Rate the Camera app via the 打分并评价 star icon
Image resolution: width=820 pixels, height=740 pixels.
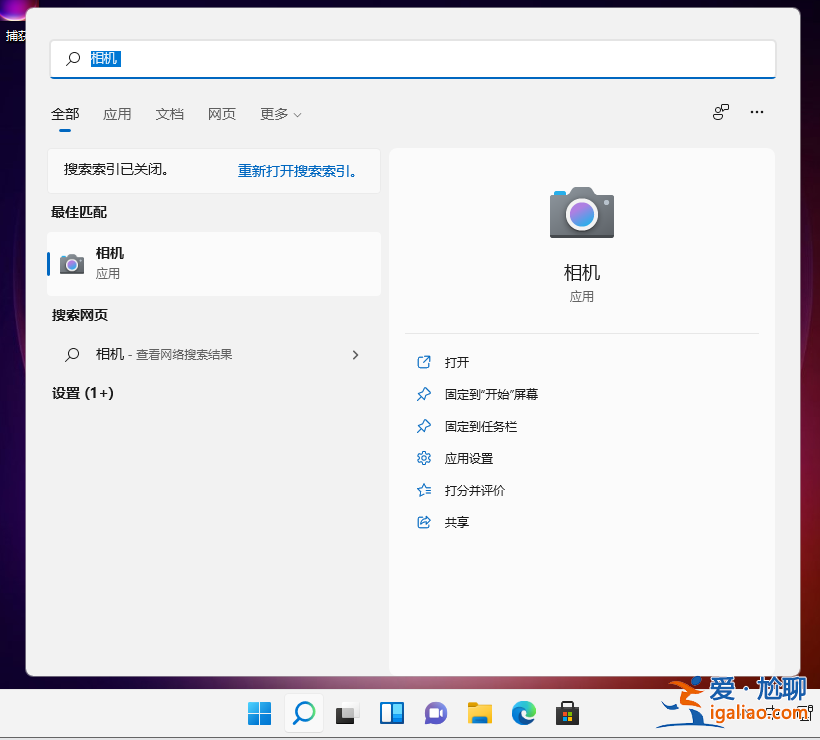tap(424, 490)
